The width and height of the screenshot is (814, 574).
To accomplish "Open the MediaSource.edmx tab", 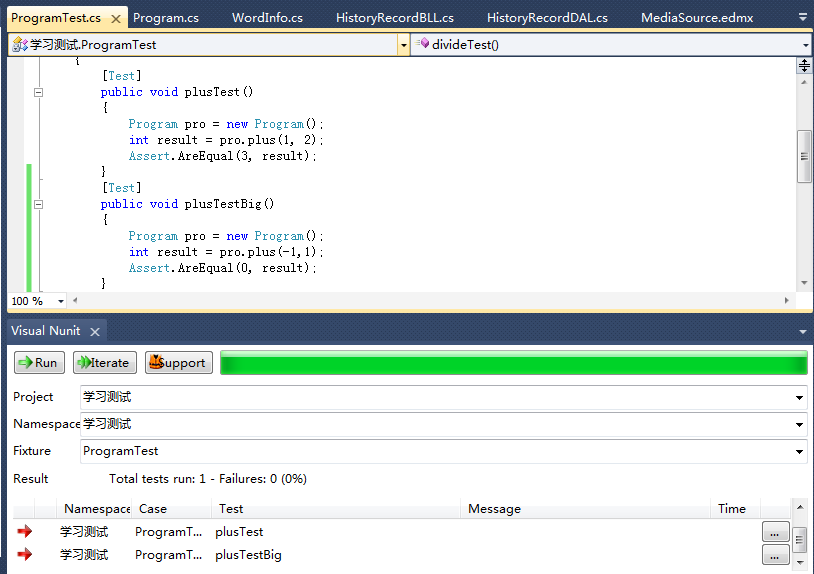I will tap(697, 18).
